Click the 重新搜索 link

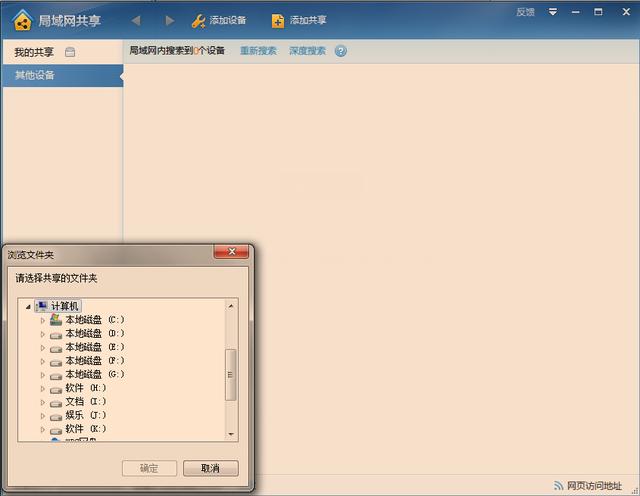[x=258, y=51]
